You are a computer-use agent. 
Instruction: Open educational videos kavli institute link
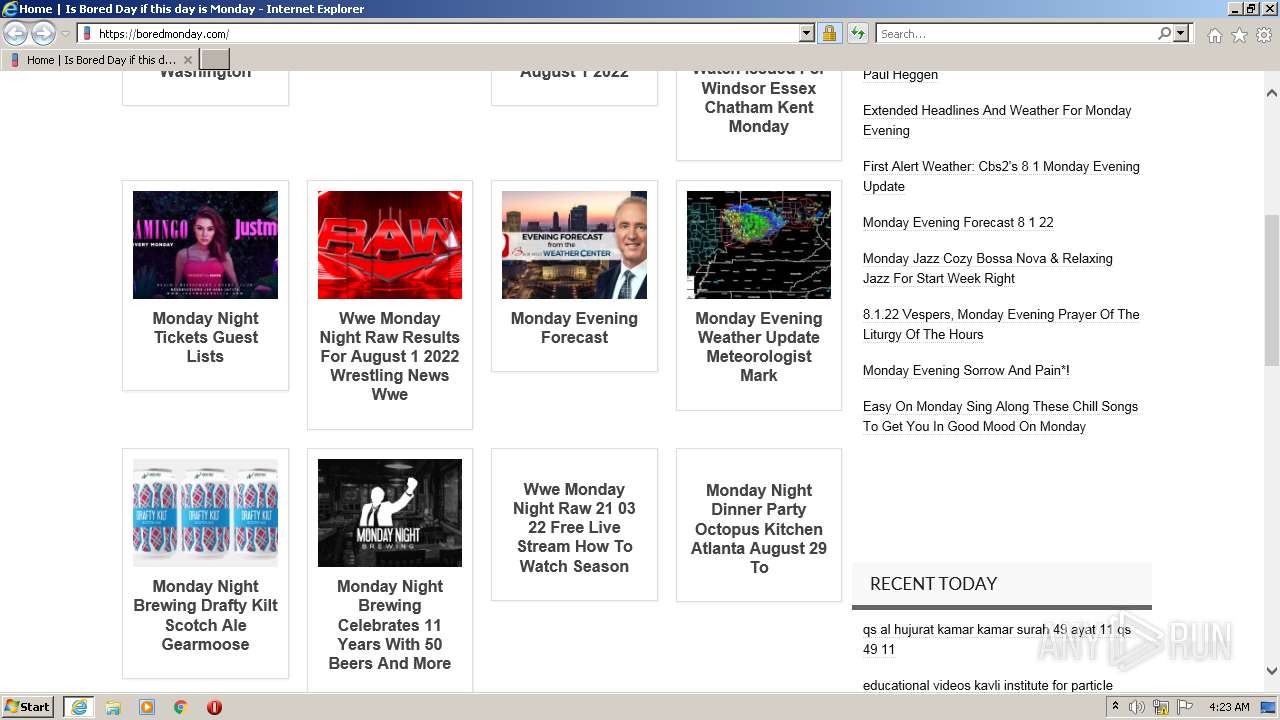(x=988, y=686)
